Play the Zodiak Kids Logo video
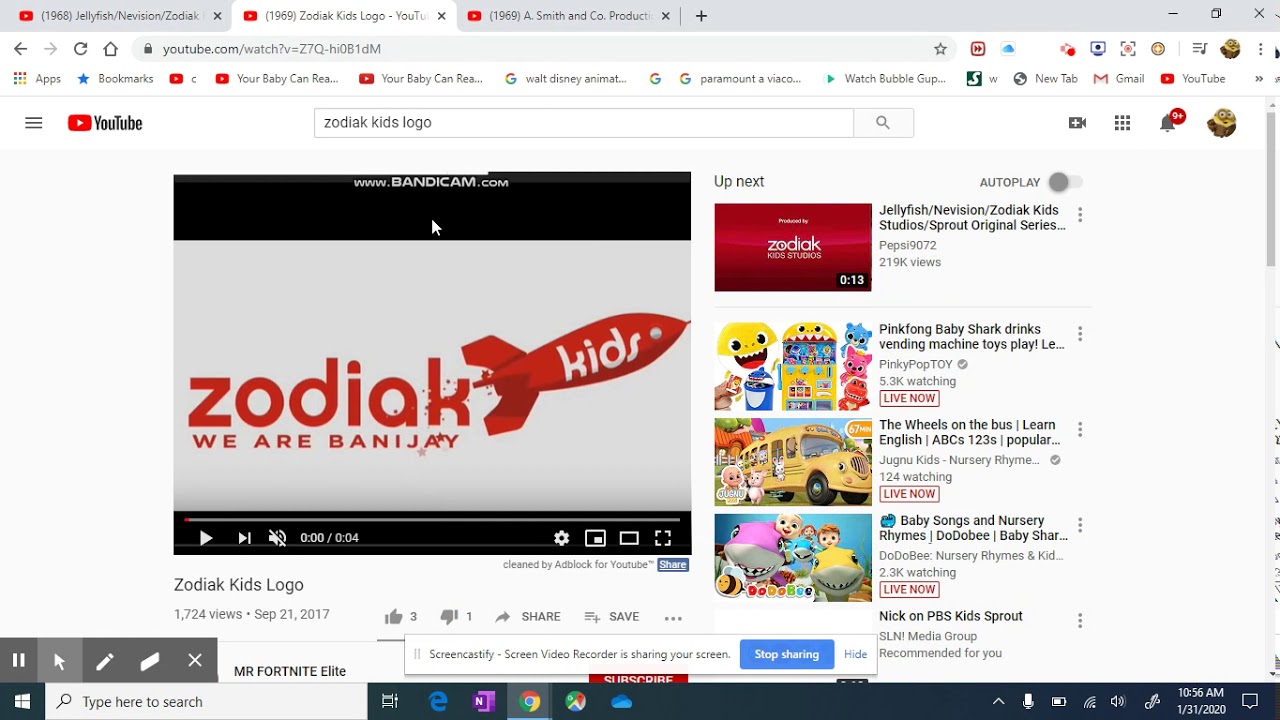 tap(206, 538)
